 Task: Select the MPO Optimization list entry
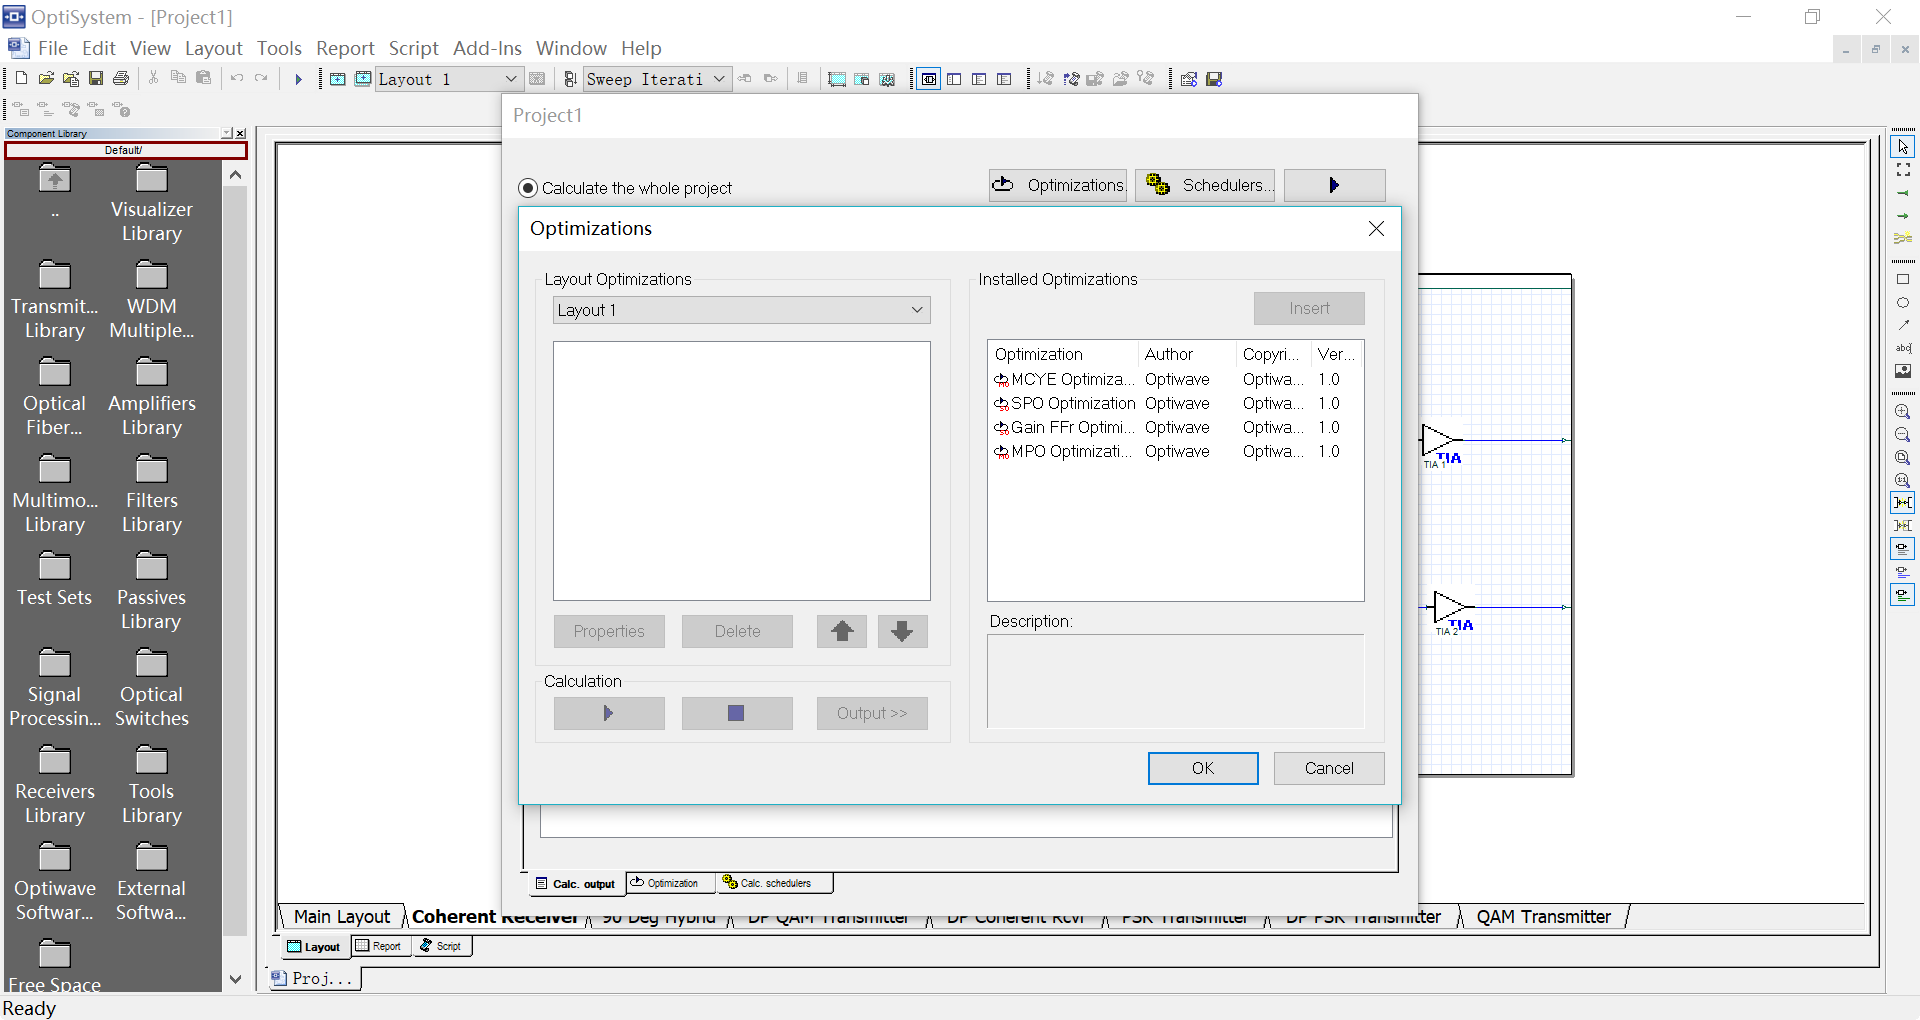click(1175, 451)
